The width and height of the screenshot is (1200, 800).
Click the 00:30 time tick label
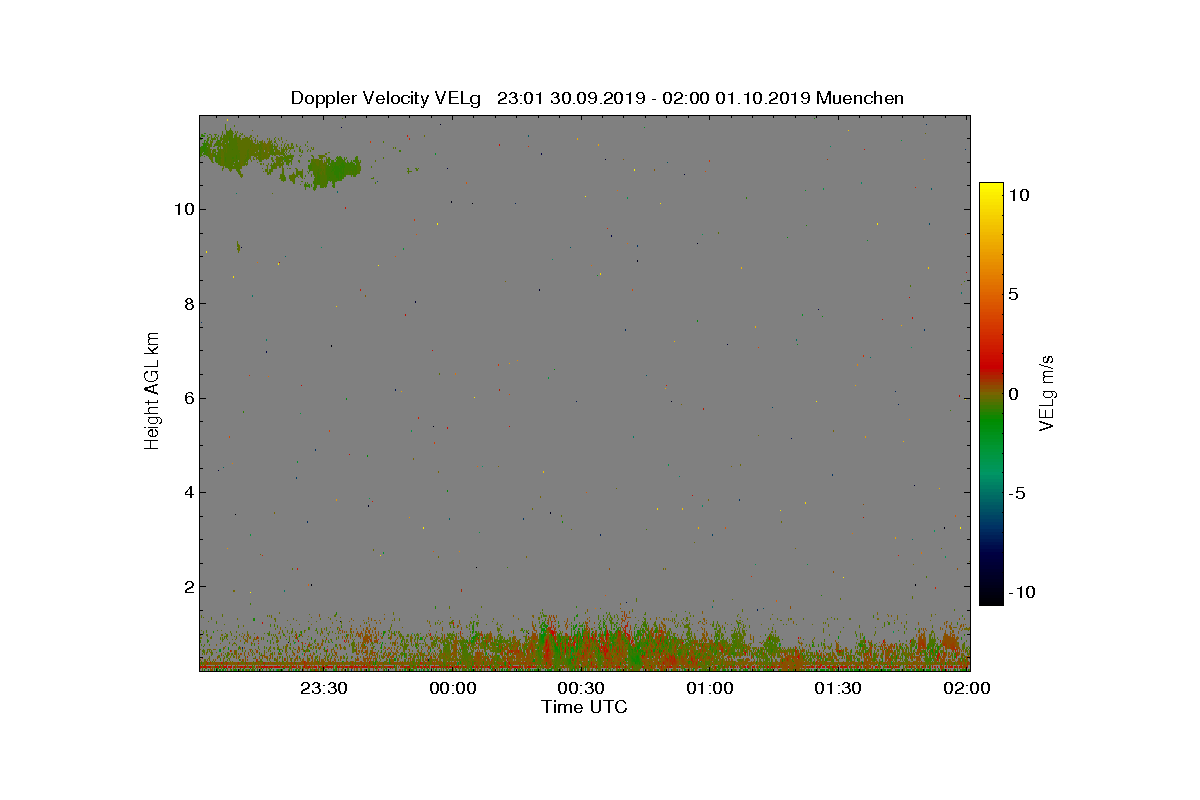pyautogui.click(x=581, y=688)
